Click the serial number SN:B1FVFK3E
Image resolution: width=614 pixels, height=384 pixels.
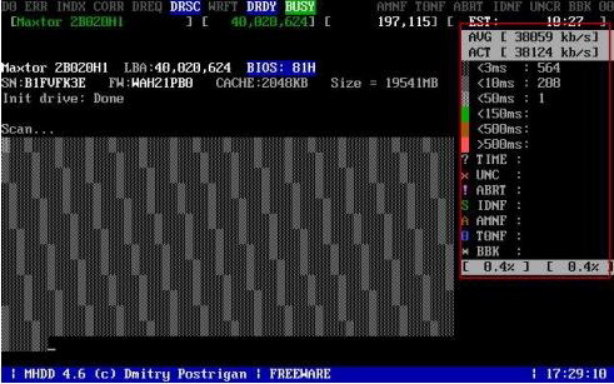[43, 83]
